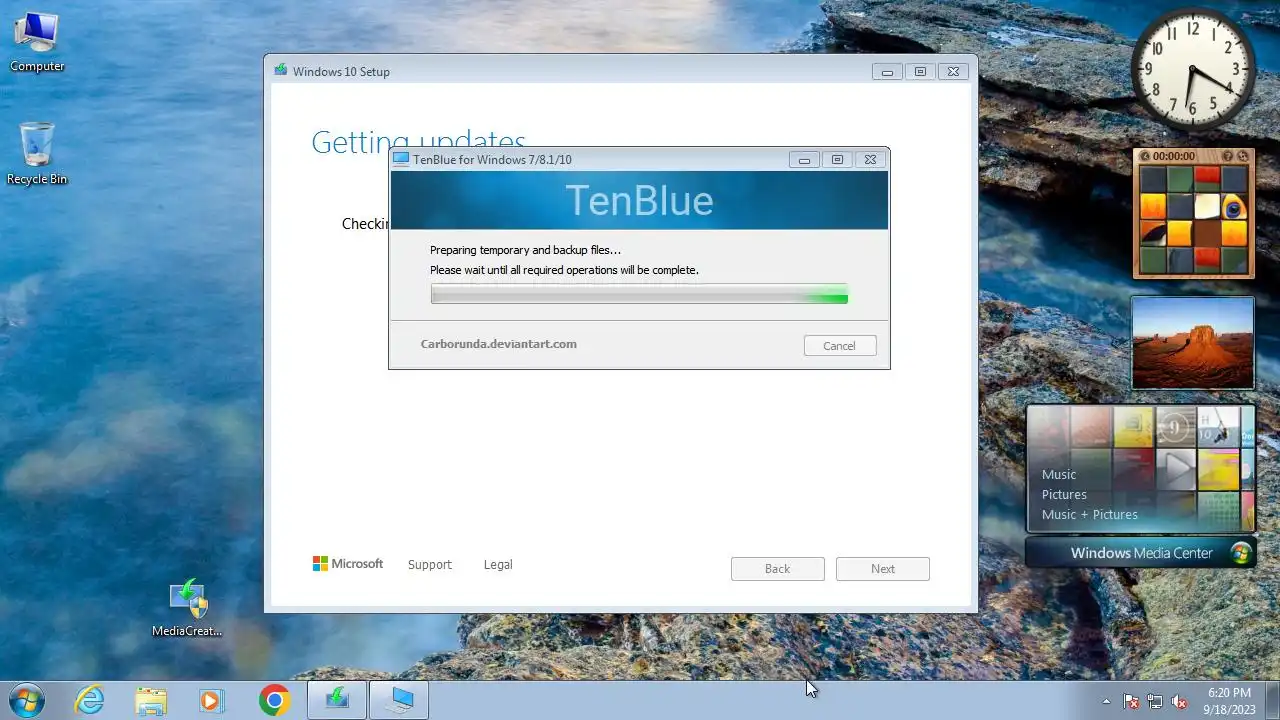The height and width of the screenshot is (720, 1280).
Task: Click 'Preparing temporary and backup files...' text
Action: tap(526, 250)
